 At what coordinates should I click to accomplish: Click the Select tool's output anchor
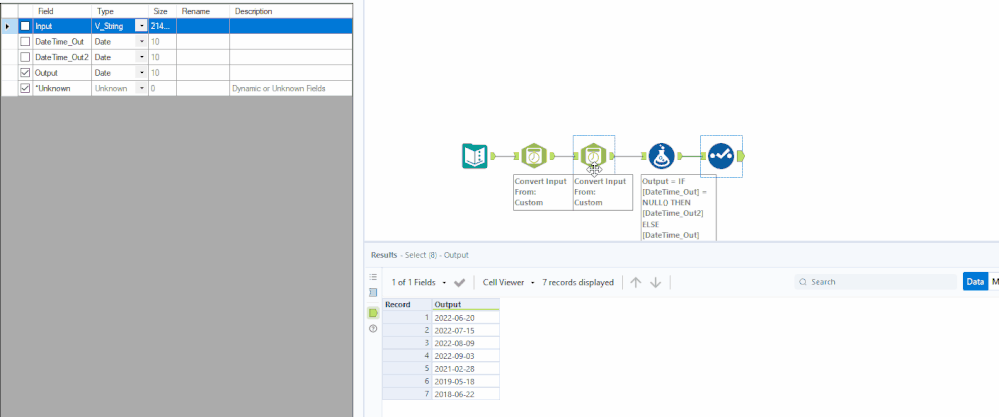(x=740, y=156)
